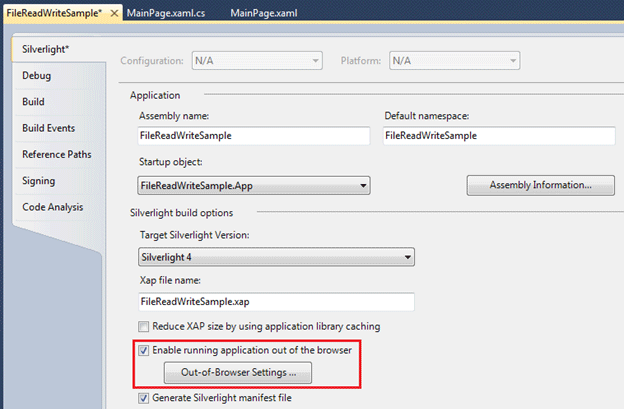Open the MainPage.xaml document tab
624x409 pixels.
[263, 13]
